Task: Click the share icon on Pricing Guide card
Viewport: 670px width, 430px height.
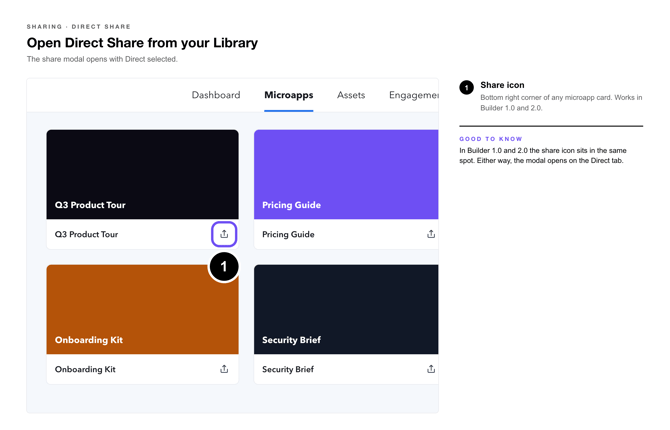Action: (431, 234)
